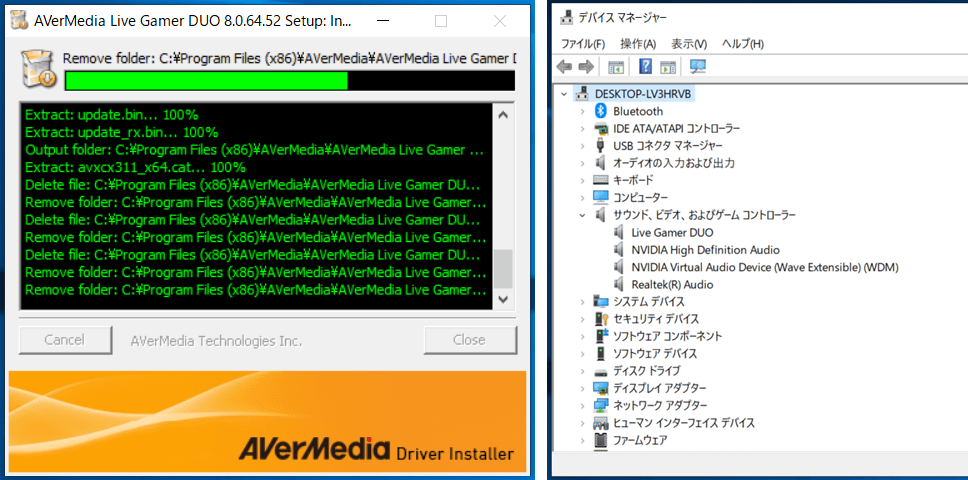Open the 操作(A) menu
The height and width of the screenshot is (480, 968).
[638, 44]
